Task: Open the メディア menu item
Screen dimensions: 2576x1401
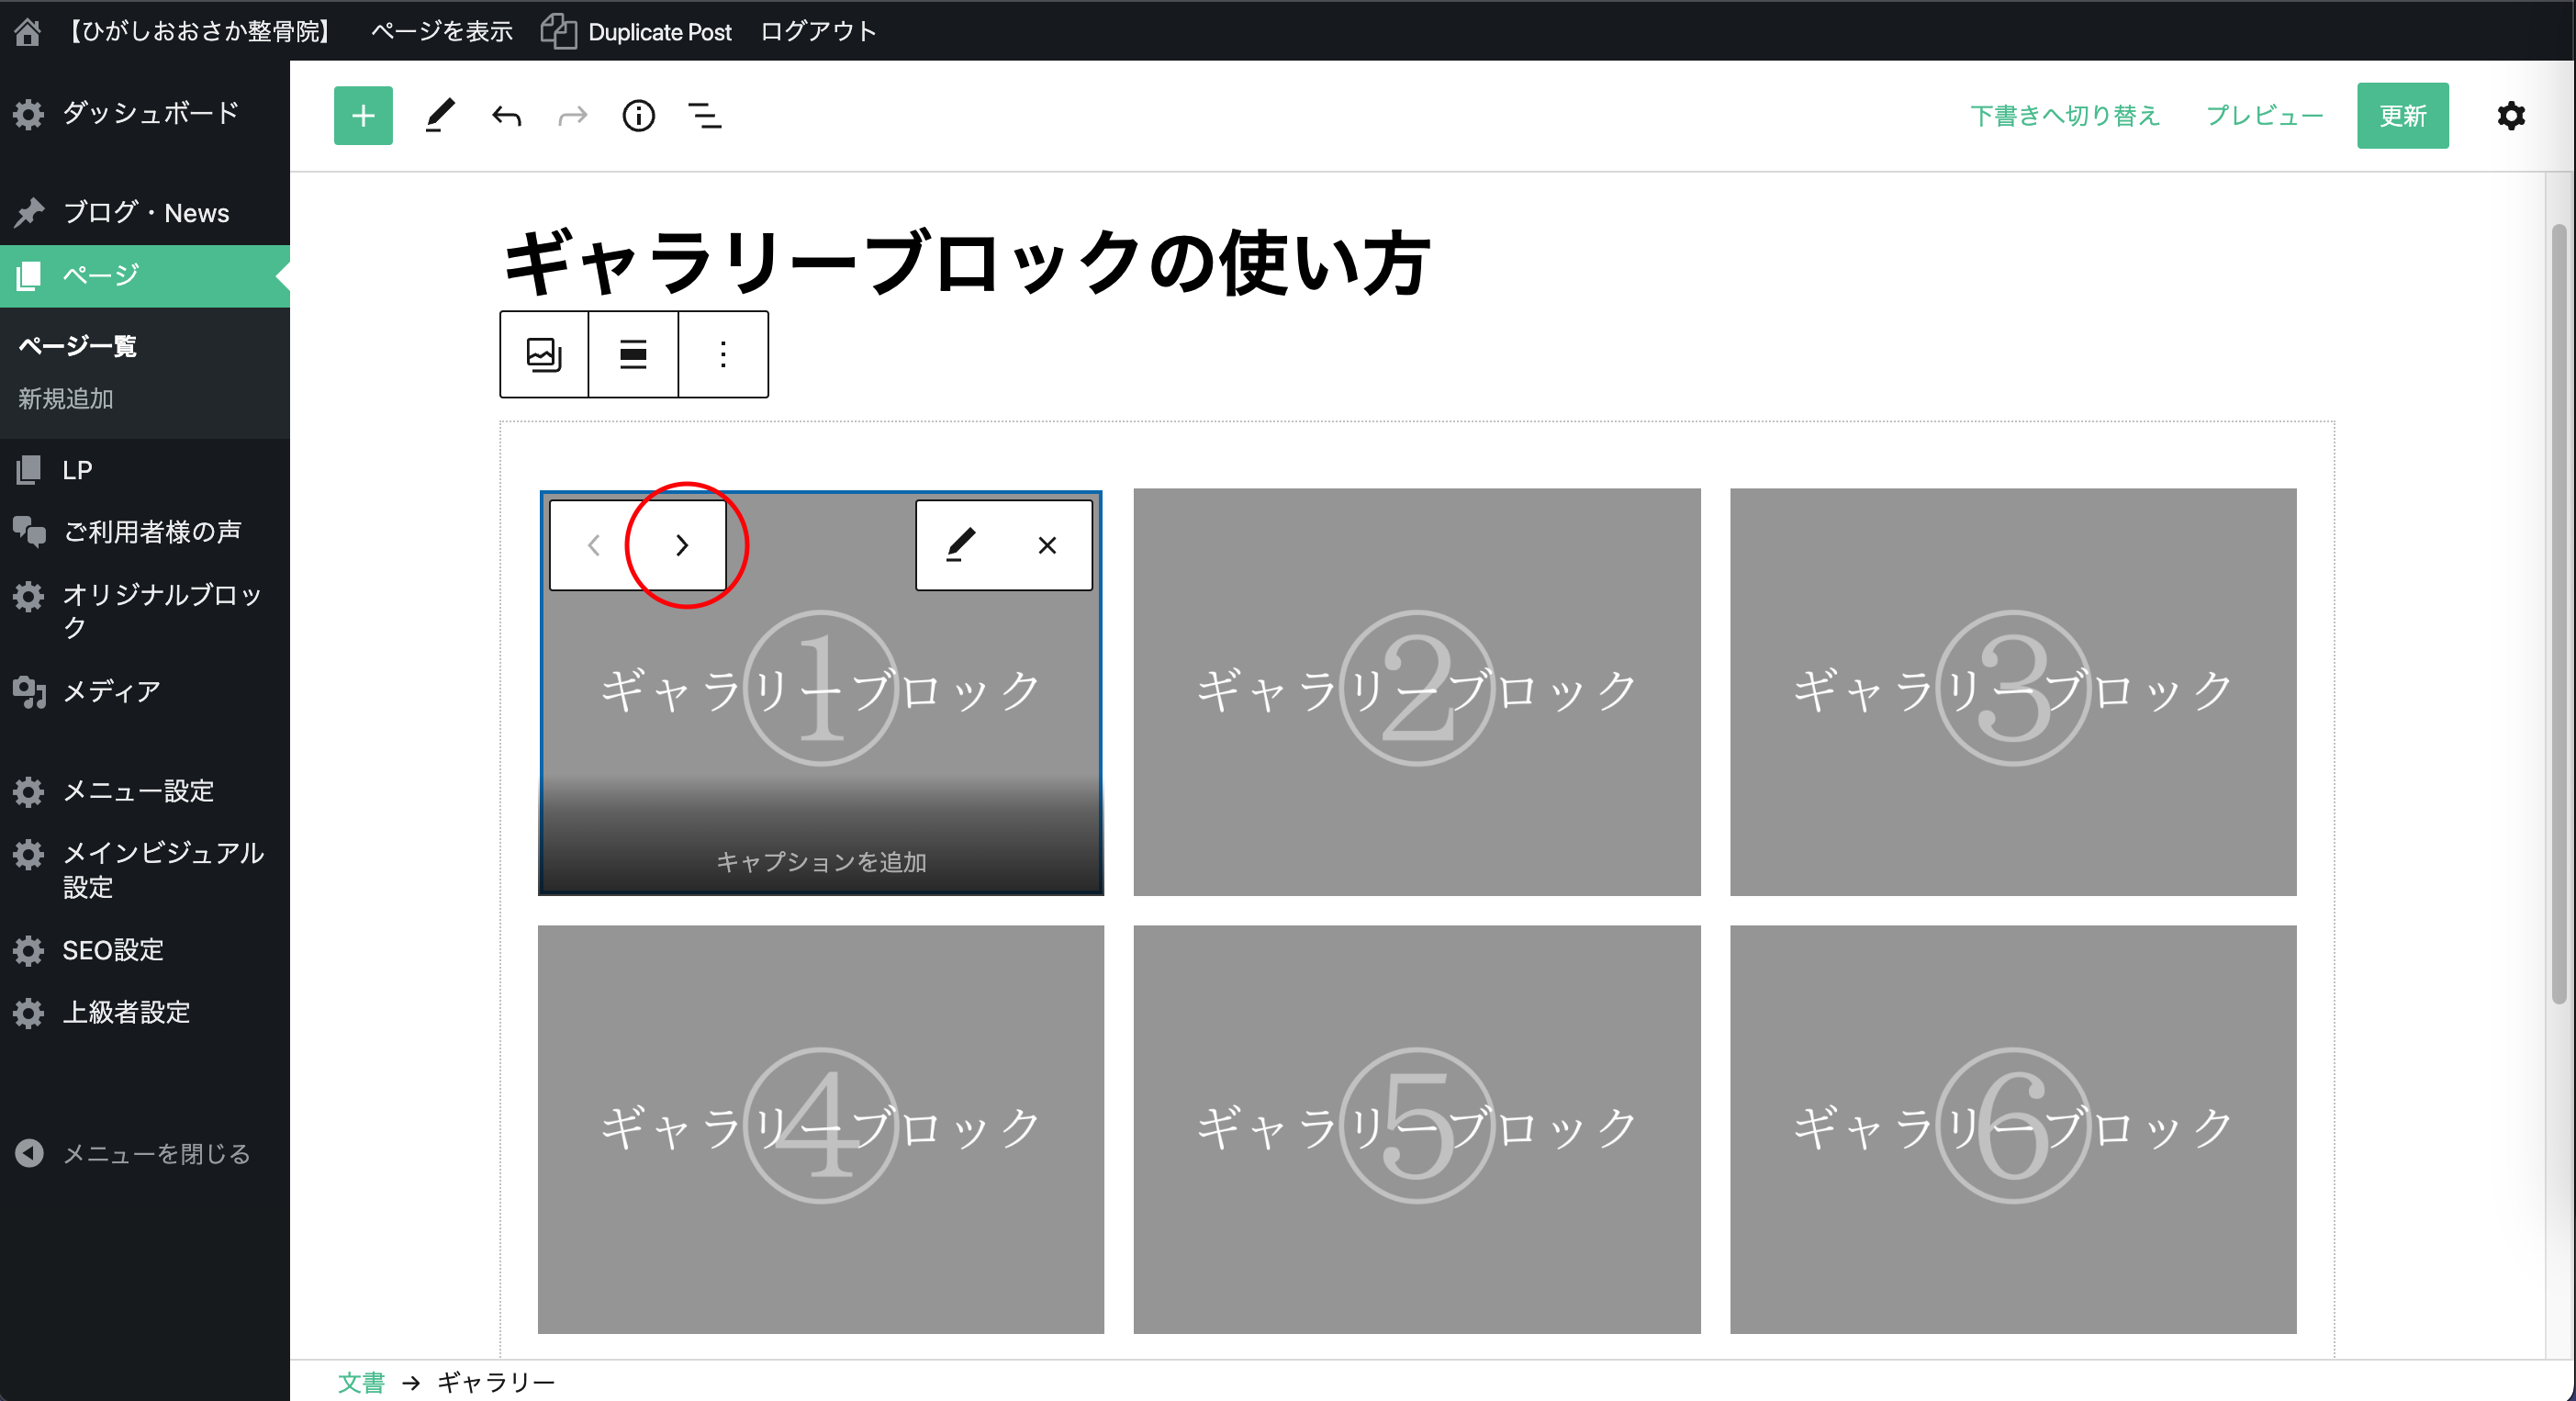Action: (111, 691)
